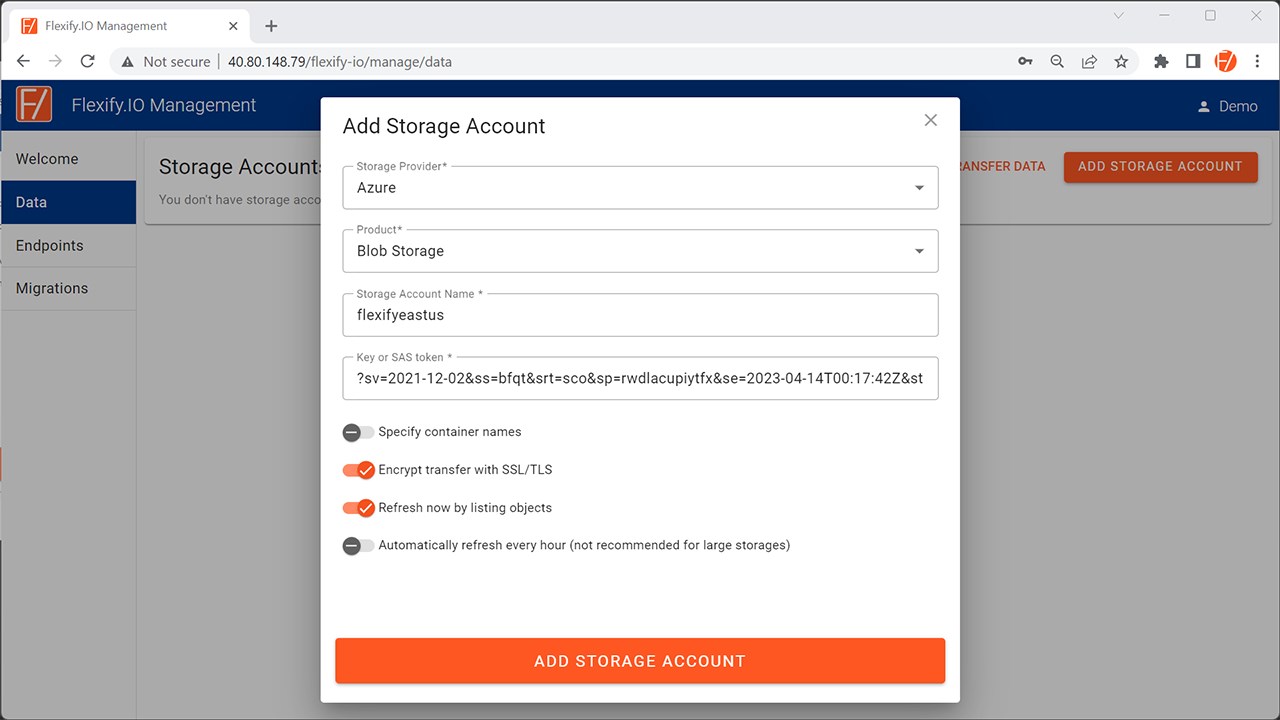Screen dimensions: 1280x720
Task: Click the saved passwords key icon
Action: (x=1025, y=61)
